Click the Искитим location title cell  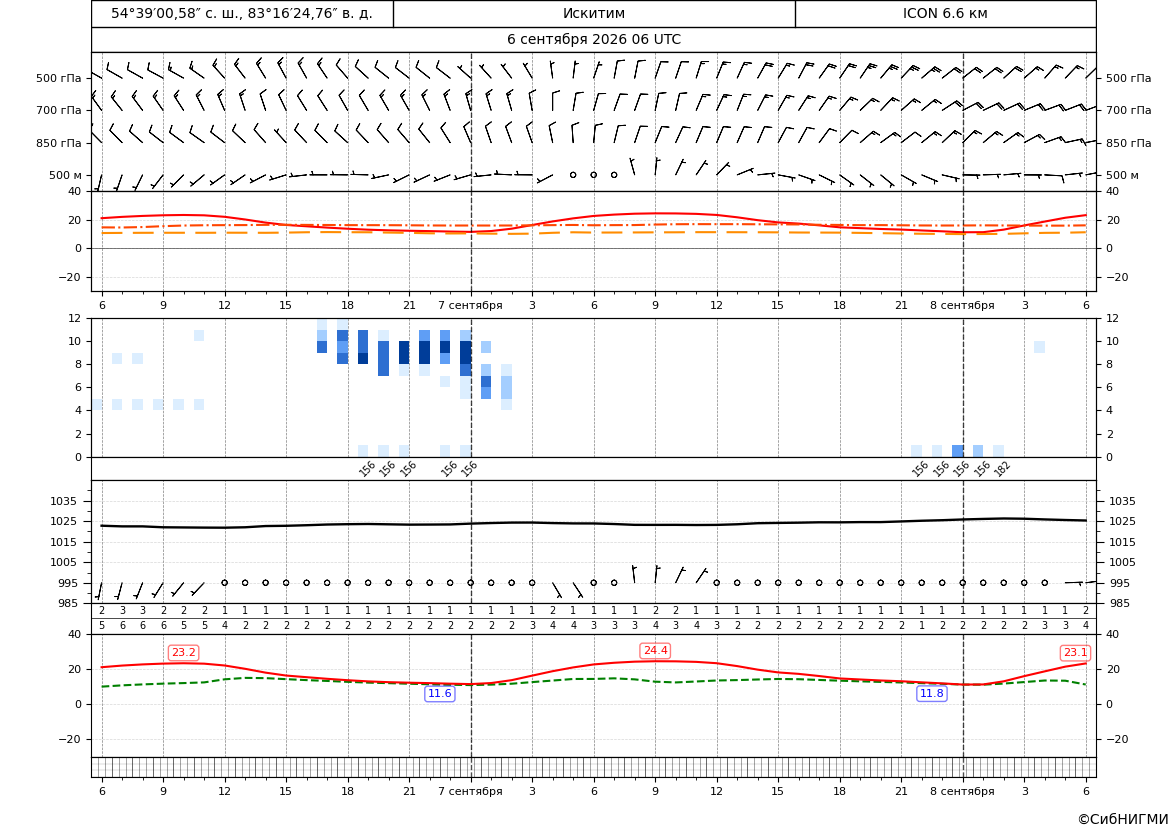pyautogui.click(x=594, y=13)
